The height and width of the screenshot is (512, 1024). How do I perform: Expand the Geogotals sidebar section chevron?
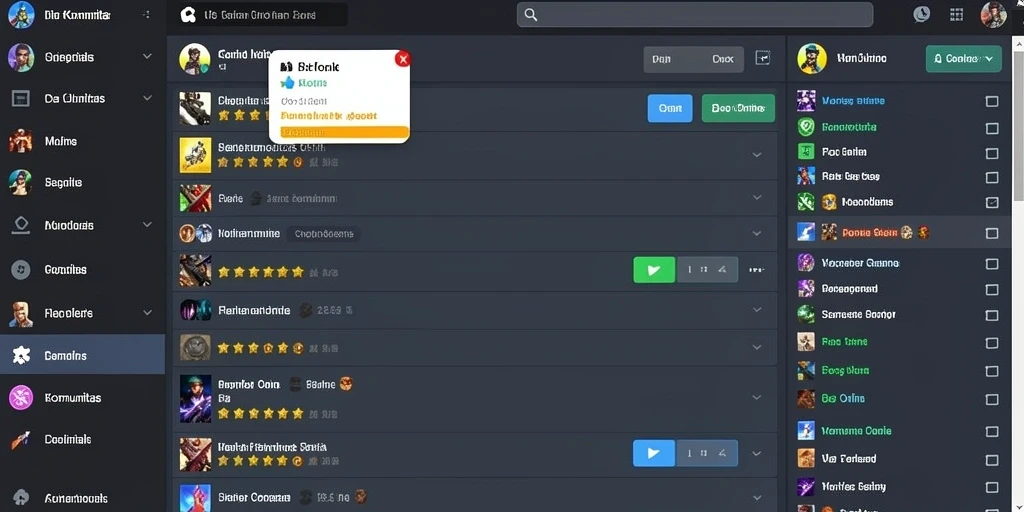147,57
